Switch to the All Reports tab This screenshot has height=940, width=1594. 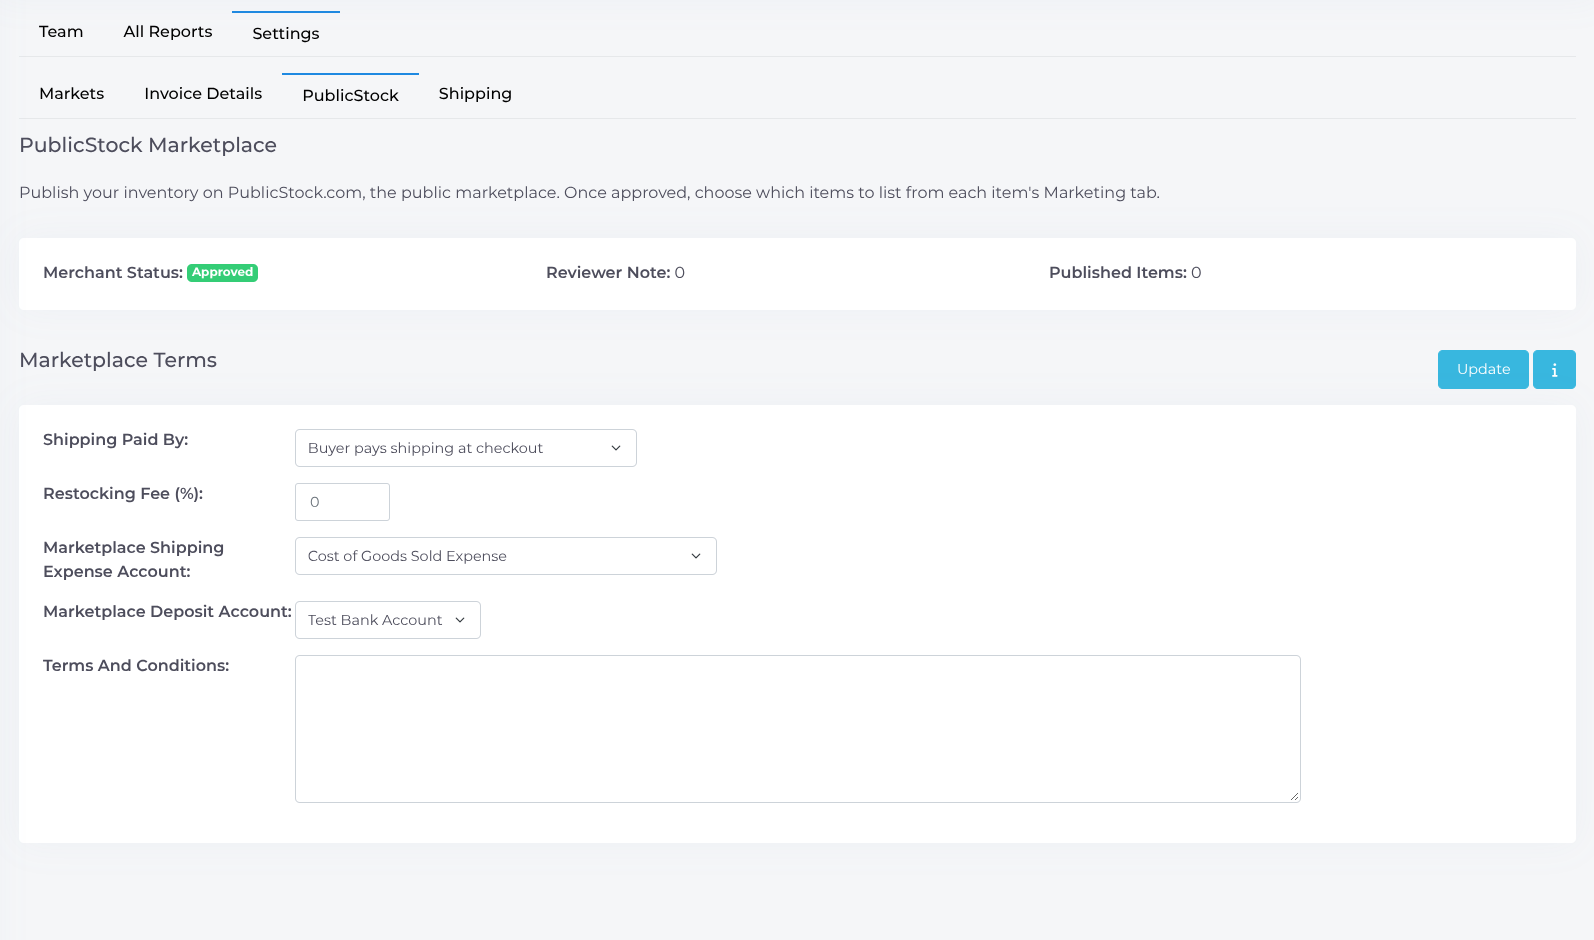168,32
